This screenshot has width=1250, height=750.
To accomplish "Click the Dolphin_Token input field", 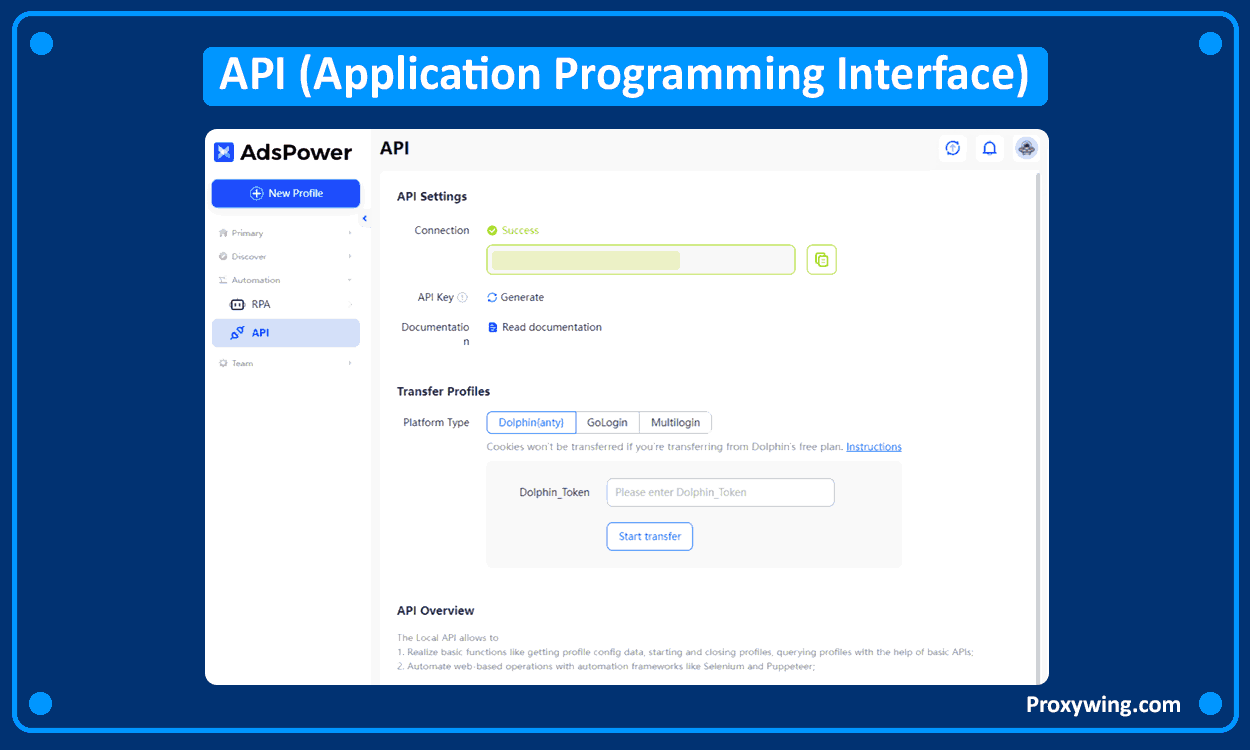I will click(x=720, y=492).
